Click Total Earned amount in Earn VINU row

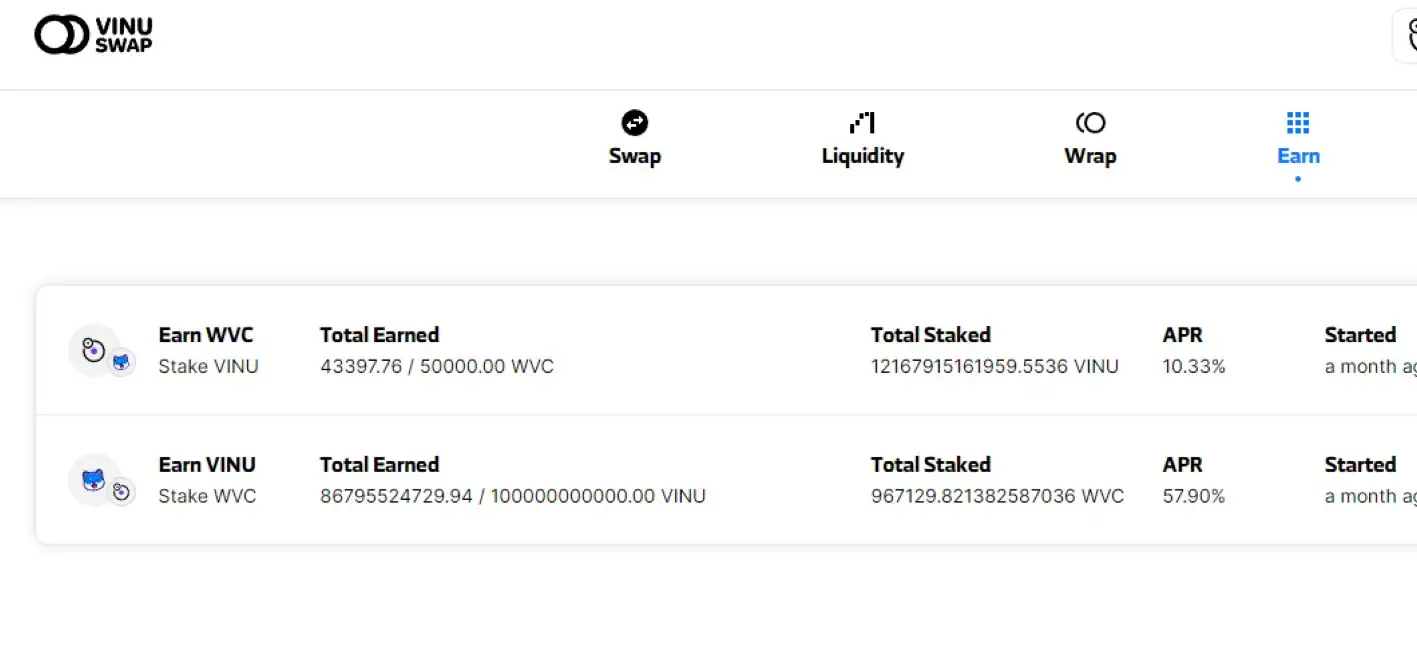point(512,497)
